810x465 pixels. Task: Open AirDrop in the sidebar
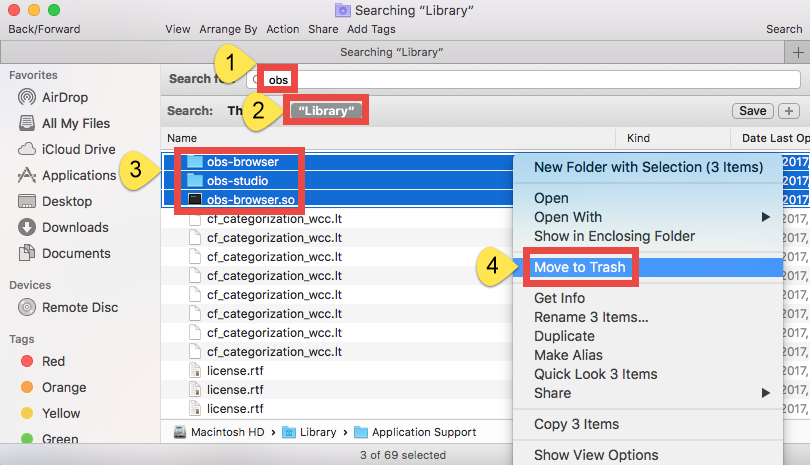(x=53, y=97)
